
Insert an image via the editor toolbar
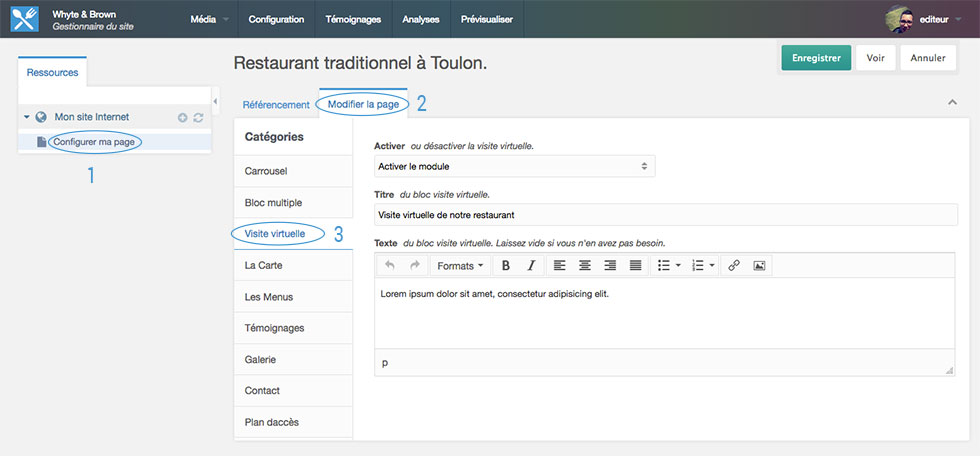tap(759, 266)
